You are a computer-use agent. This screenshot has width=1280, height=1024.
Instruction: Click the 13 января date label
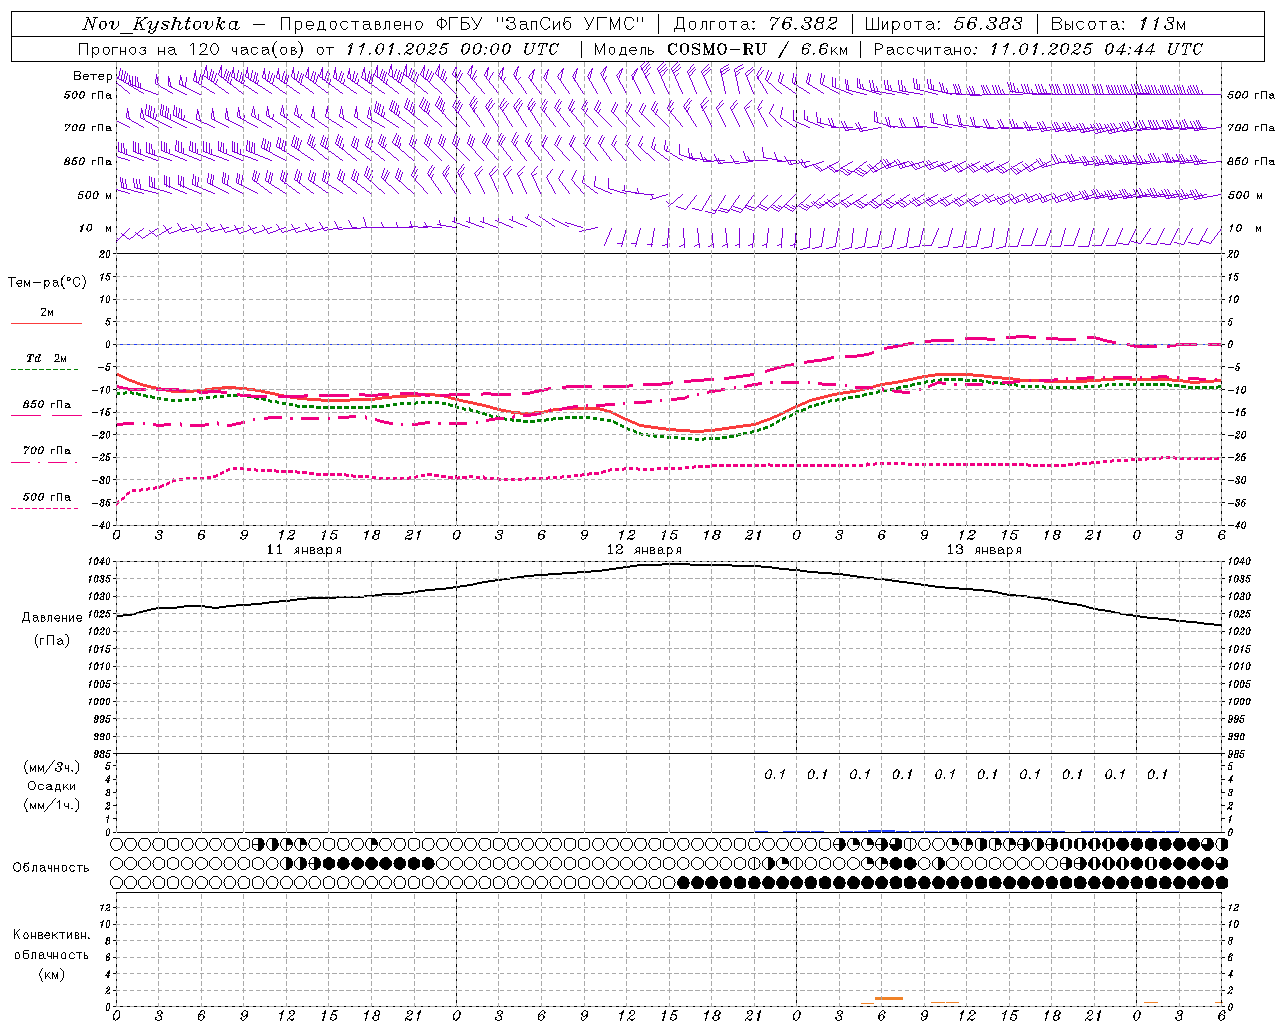click(x=984, y=550)
